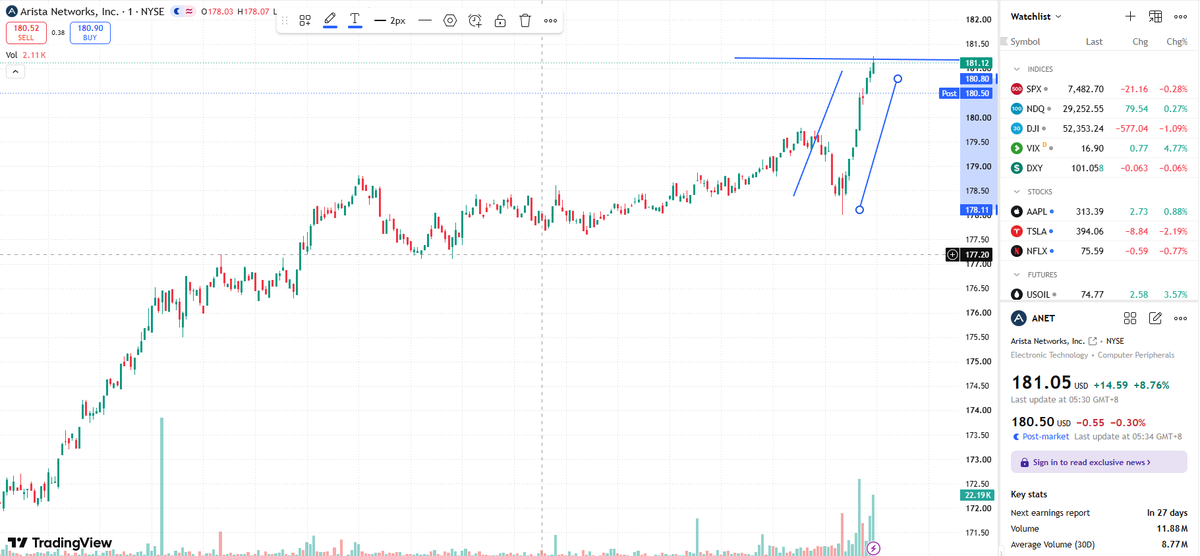Click the Post 180.50 price label
The height and width of the screenshot is (556, 1200).
(965, 93)
